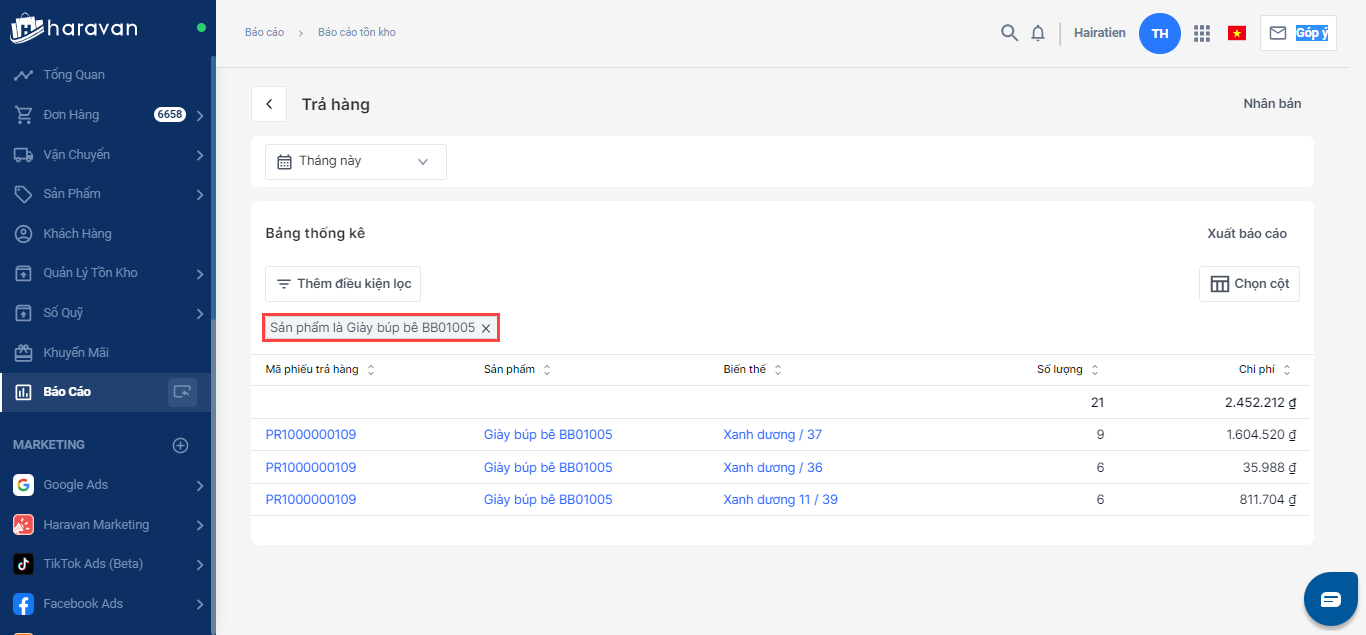
Task: Click the back arrow beside Trả hàng
Action: tap(269, 104)
